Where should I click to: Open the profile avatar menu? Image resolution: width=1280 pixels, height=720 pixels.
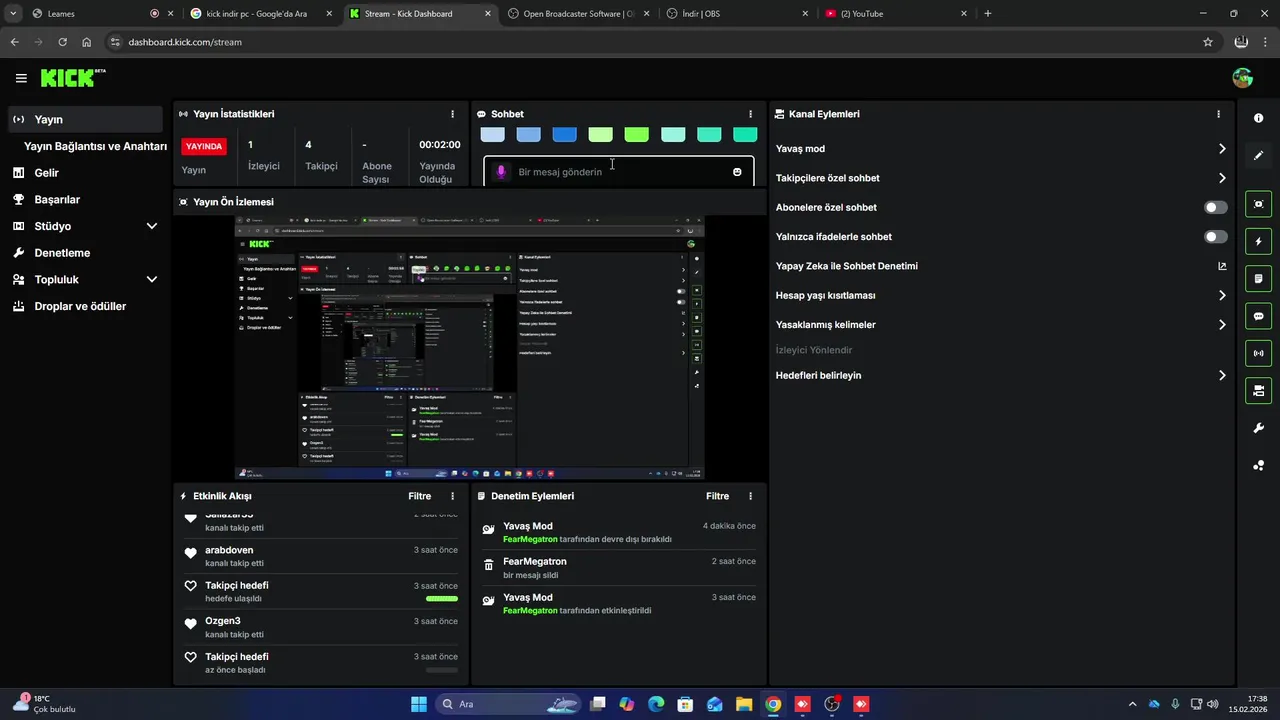coord(1243,78)
